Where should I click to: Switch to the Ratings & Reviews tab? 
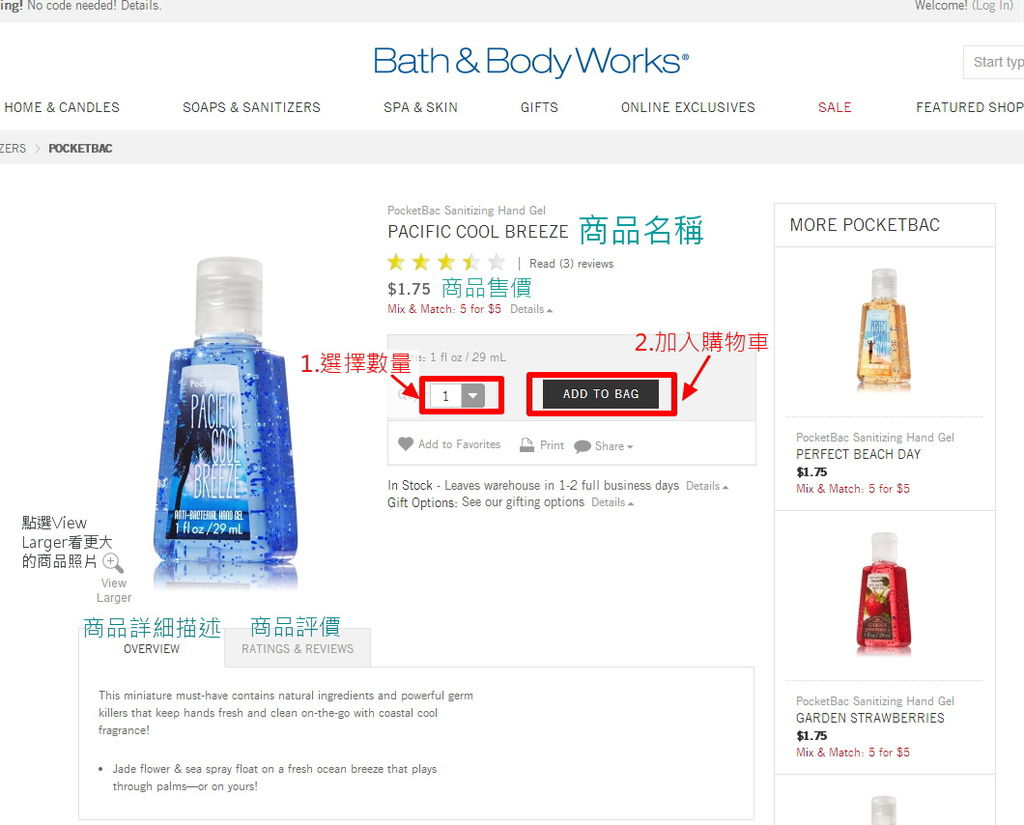tap(297, 649)
